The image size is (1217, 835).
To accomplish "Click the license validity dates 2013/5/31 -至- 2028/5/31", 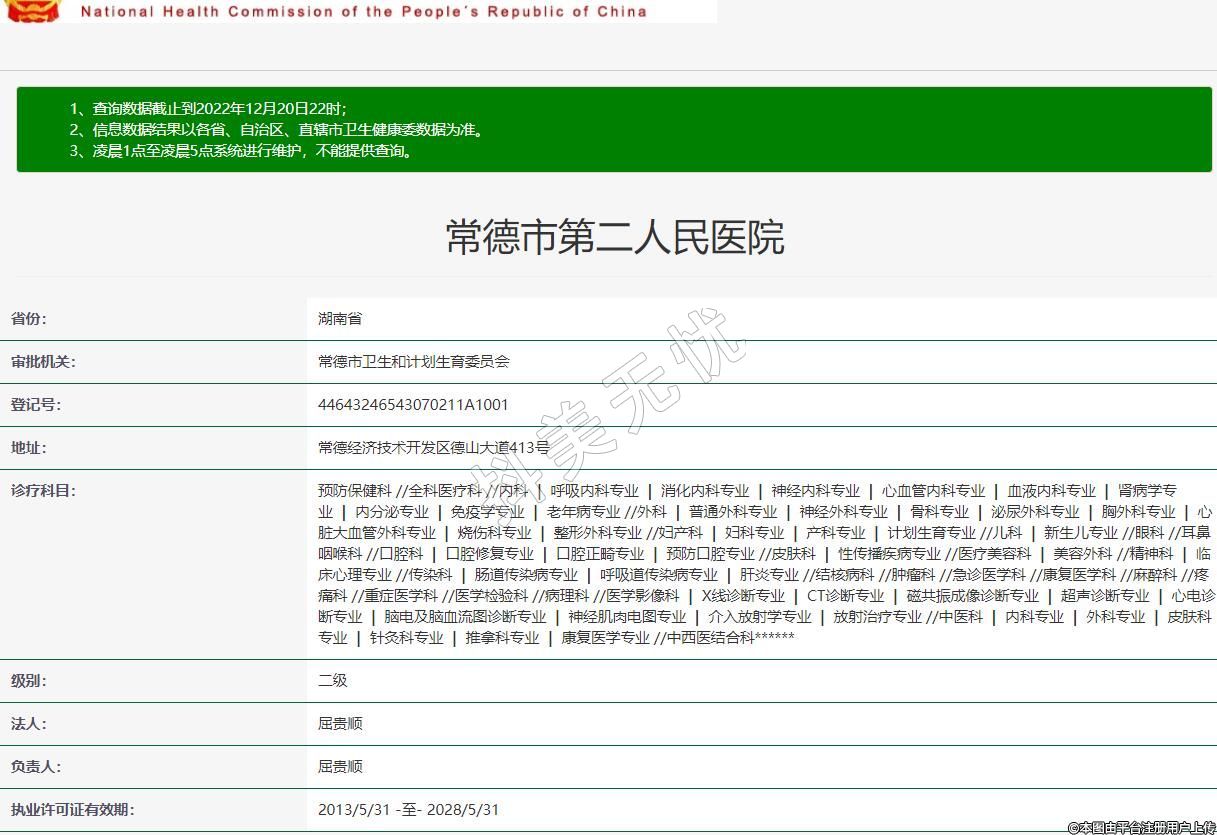I will 408,810.
